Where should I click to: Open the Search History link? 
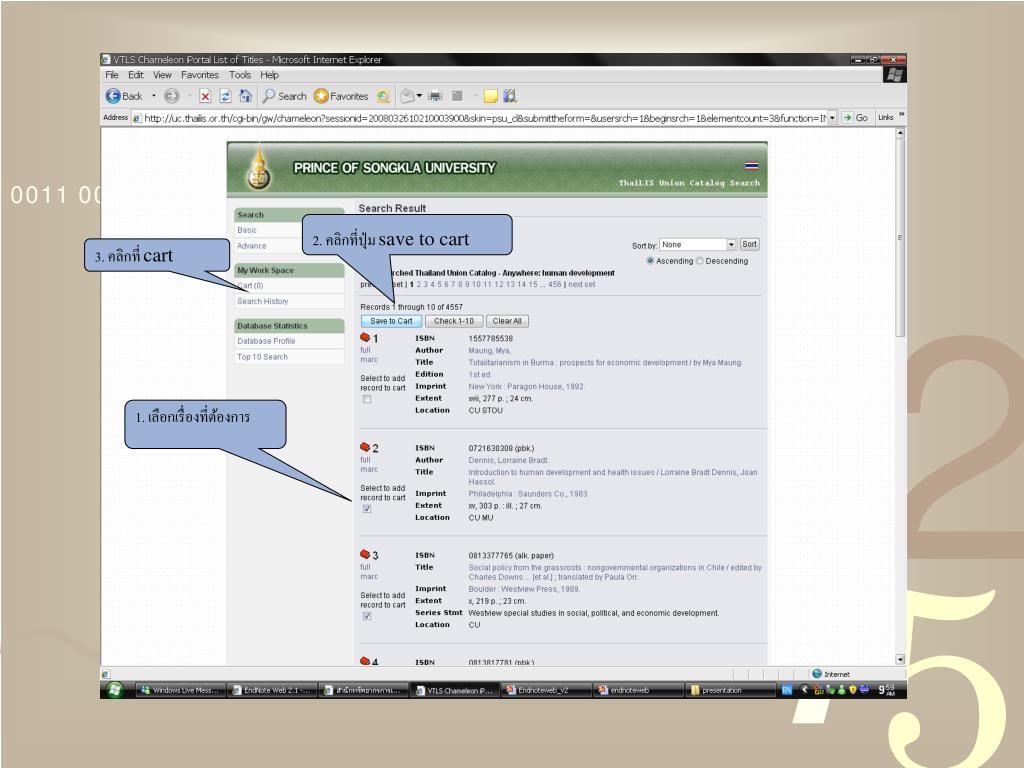(x=263, y=301)
